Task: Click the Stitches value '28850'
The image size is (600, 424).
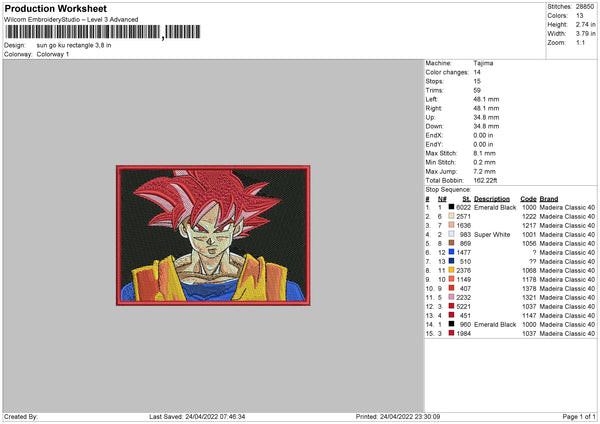Action: (585, 7)
